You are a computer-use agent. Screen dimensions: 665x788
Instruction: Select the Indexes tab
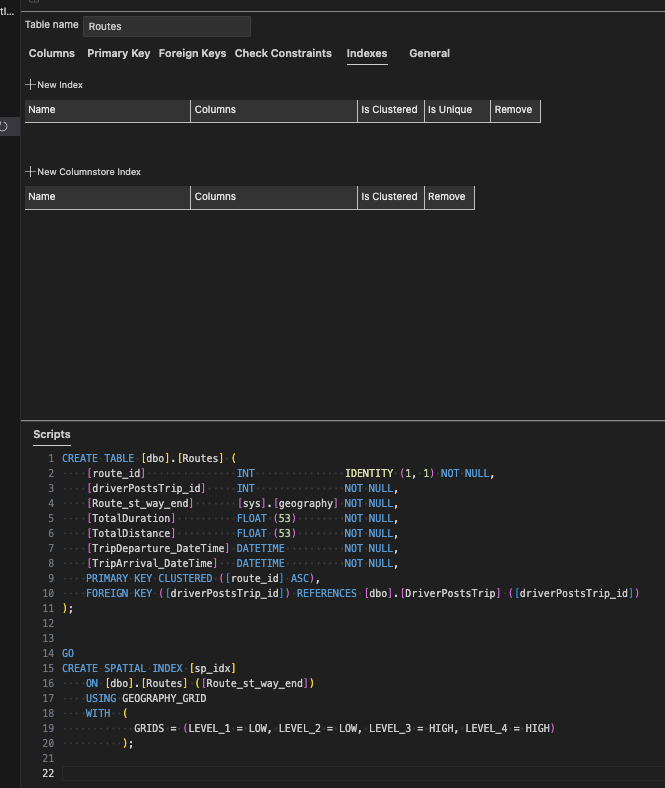coord(367,53)
